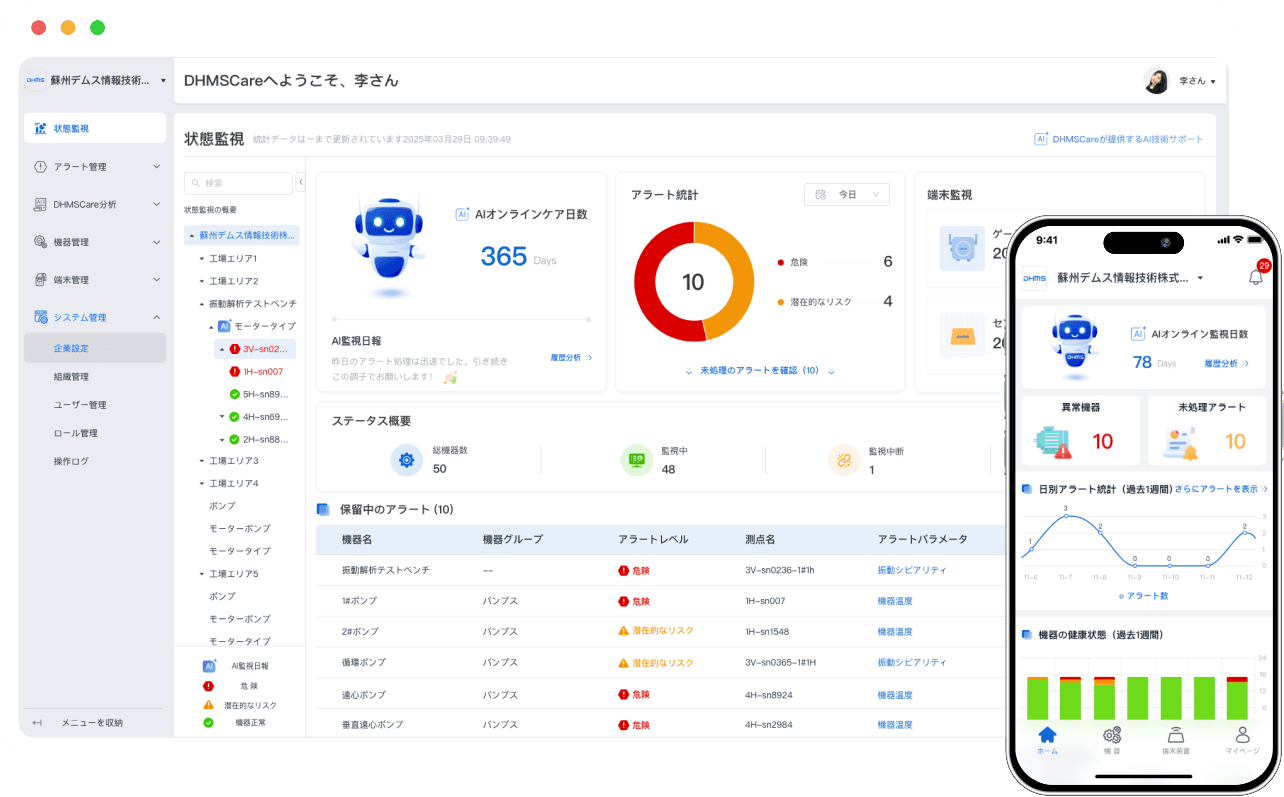The width and height of the screenshot is (1284, 797).
Task: Open 履歴分析 link in AI監視日報 card
Action: tap(571, 357)
